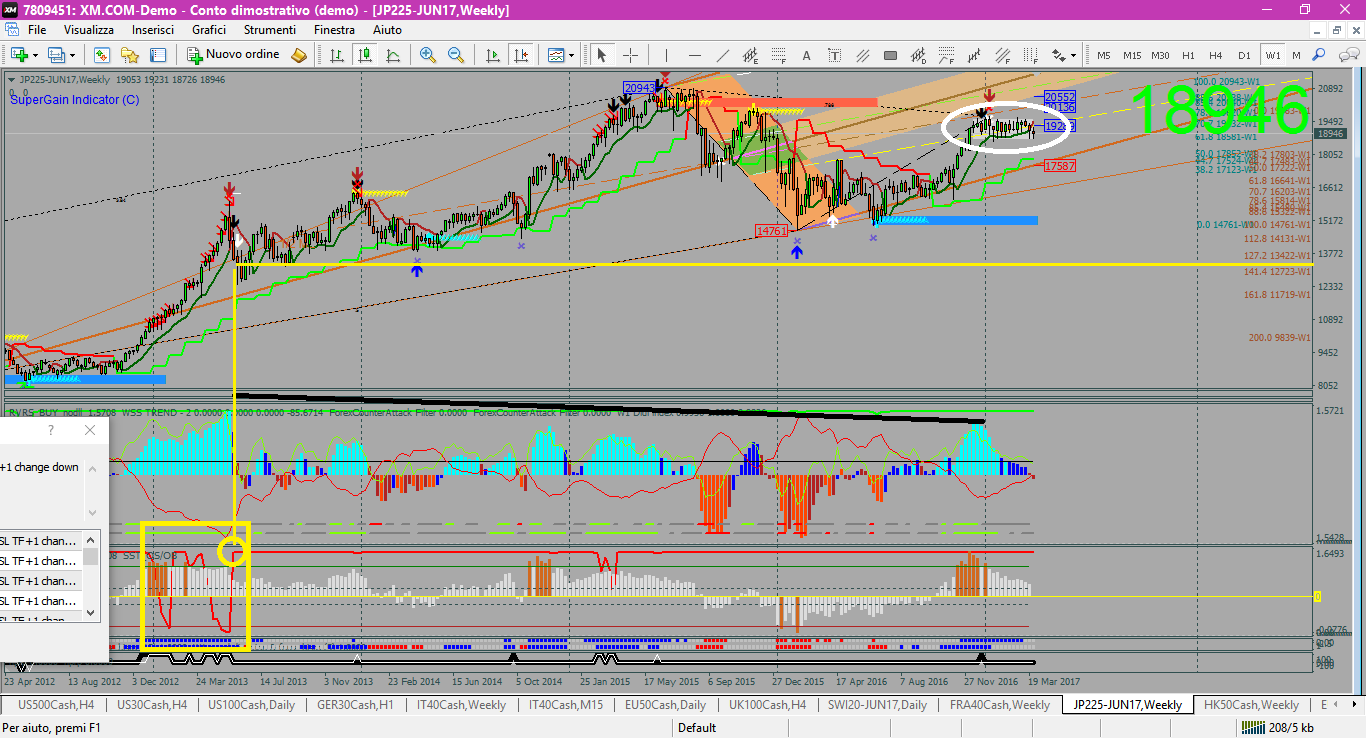
Task: Switch chart to line chart mode
Action: point(393,55)
